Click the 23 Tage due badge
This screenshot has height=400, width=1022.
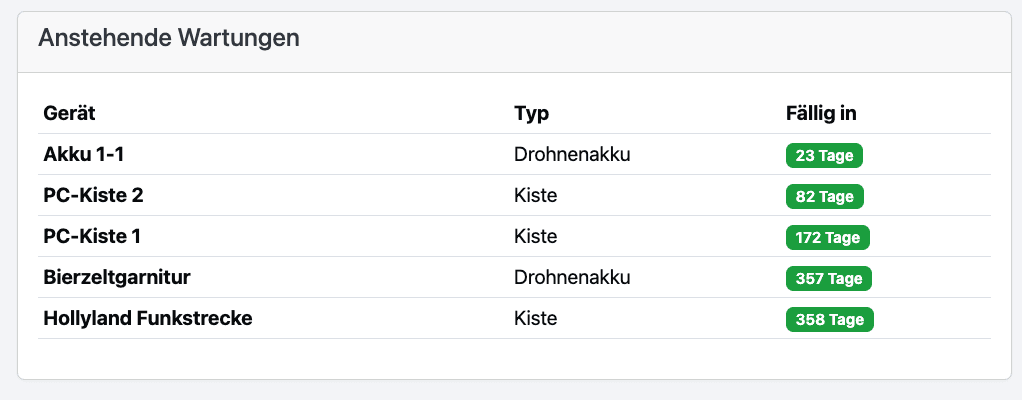coord(824,156)
